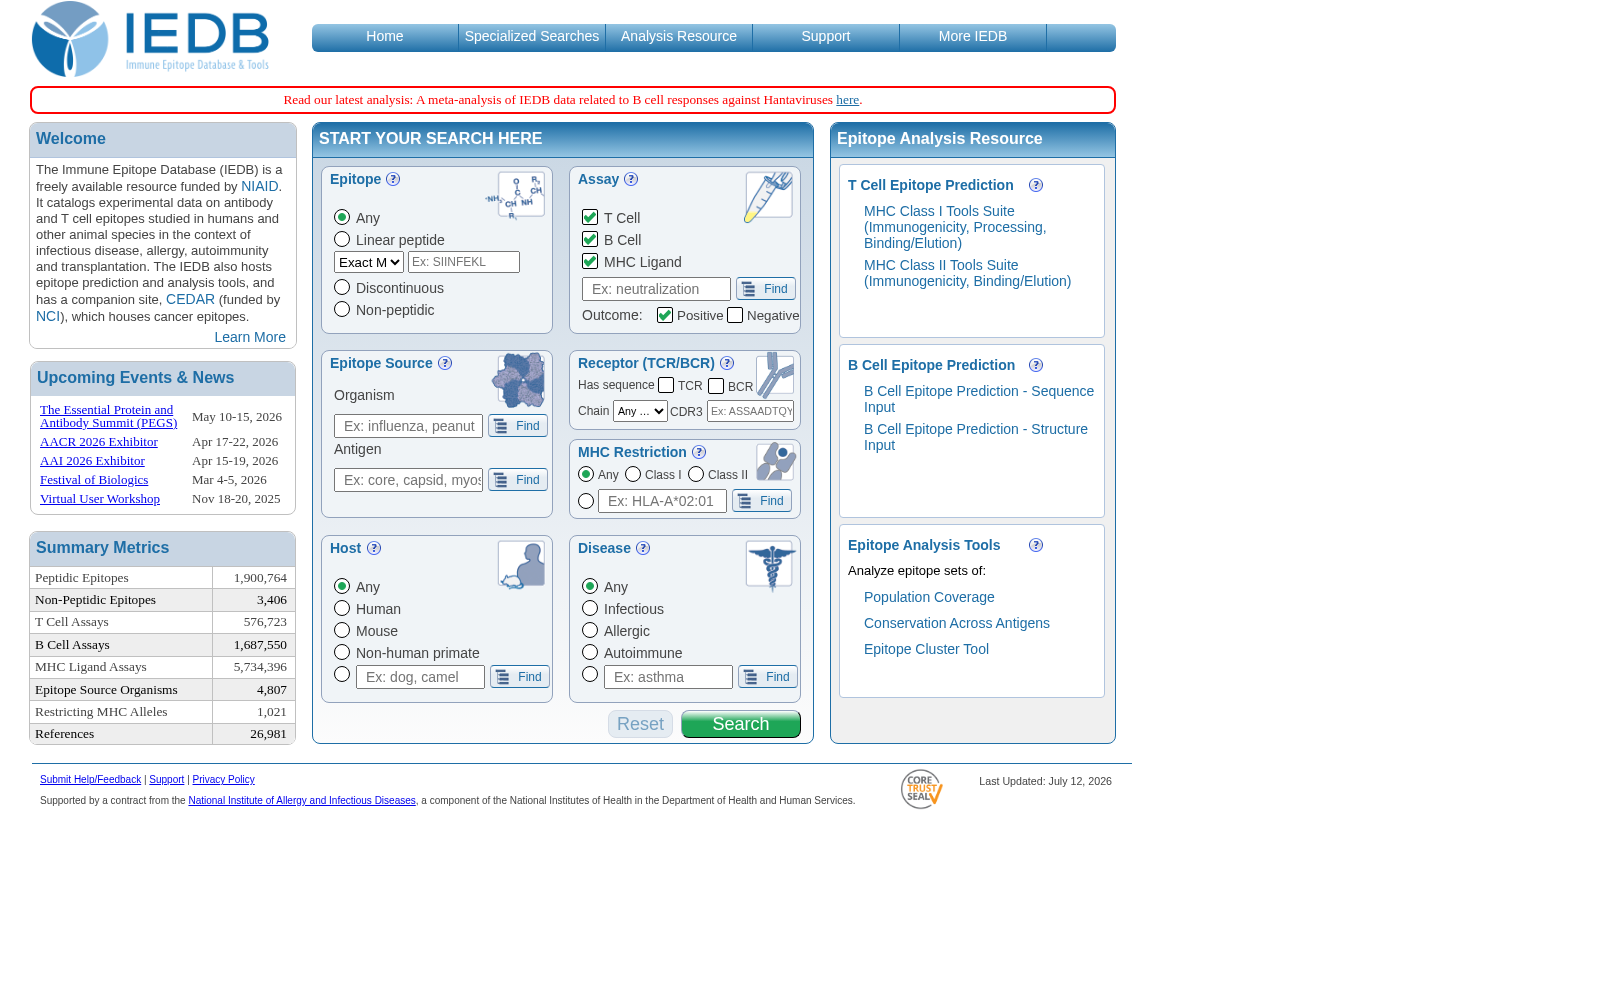
Task: Uncheck the MHC Ligand checkbox
Action: [x=590, y=261]
